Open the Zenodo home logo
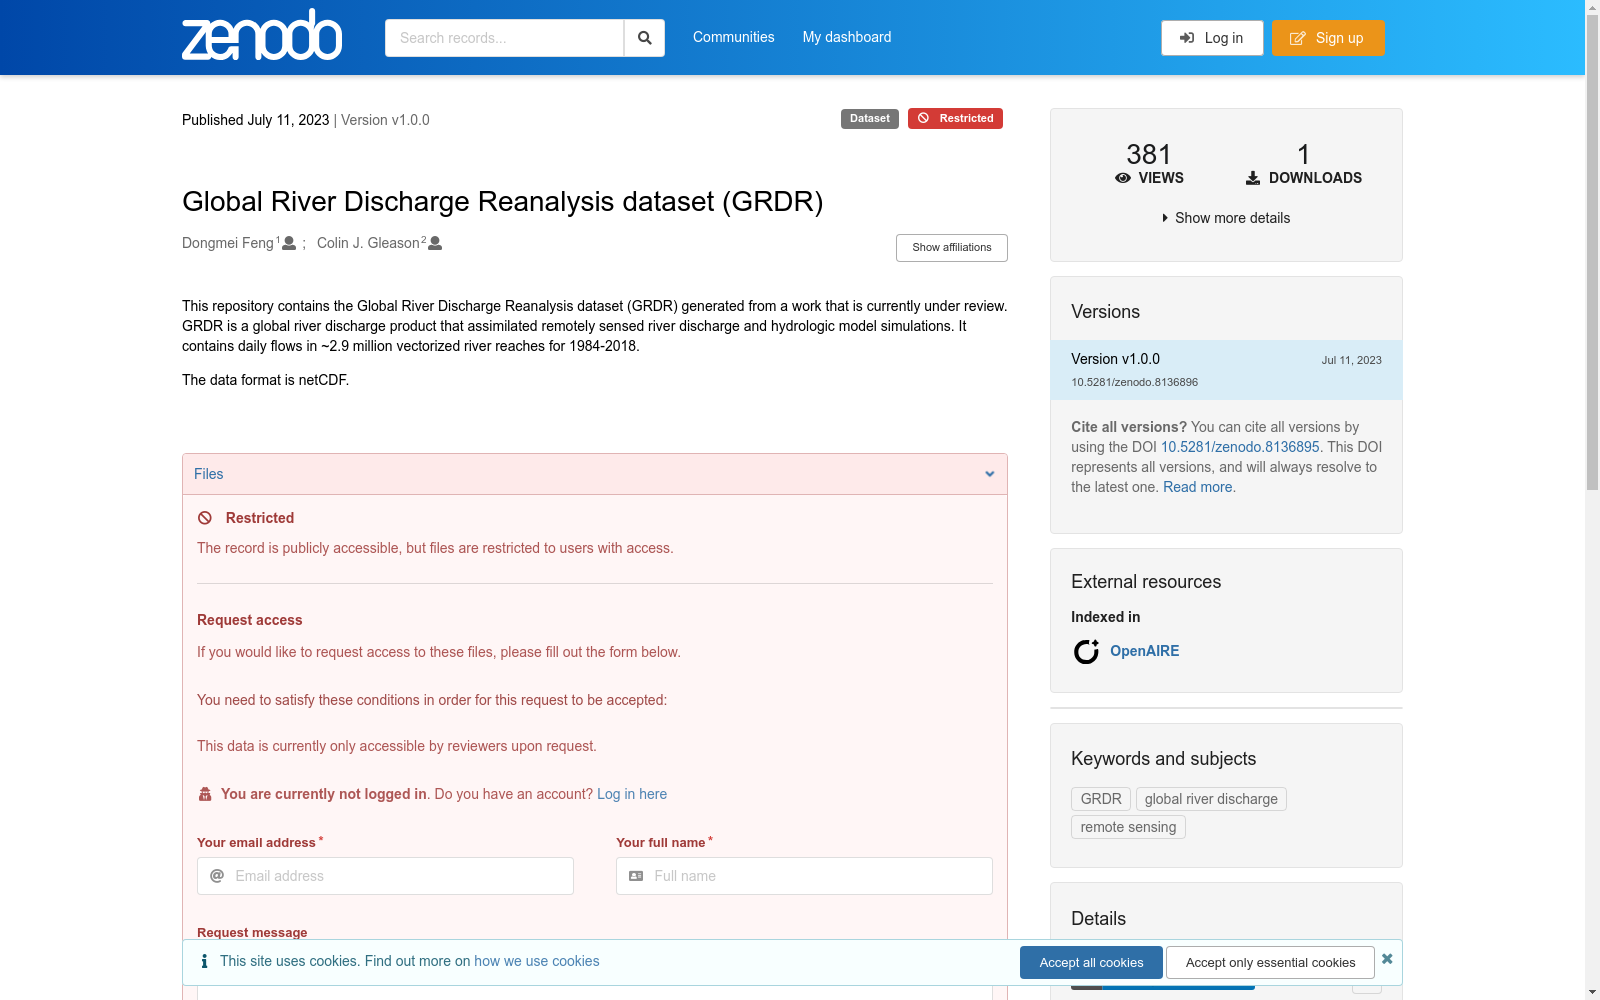Image resolution: width=1600 pixels, height=1000 pixels. point(262,35)
